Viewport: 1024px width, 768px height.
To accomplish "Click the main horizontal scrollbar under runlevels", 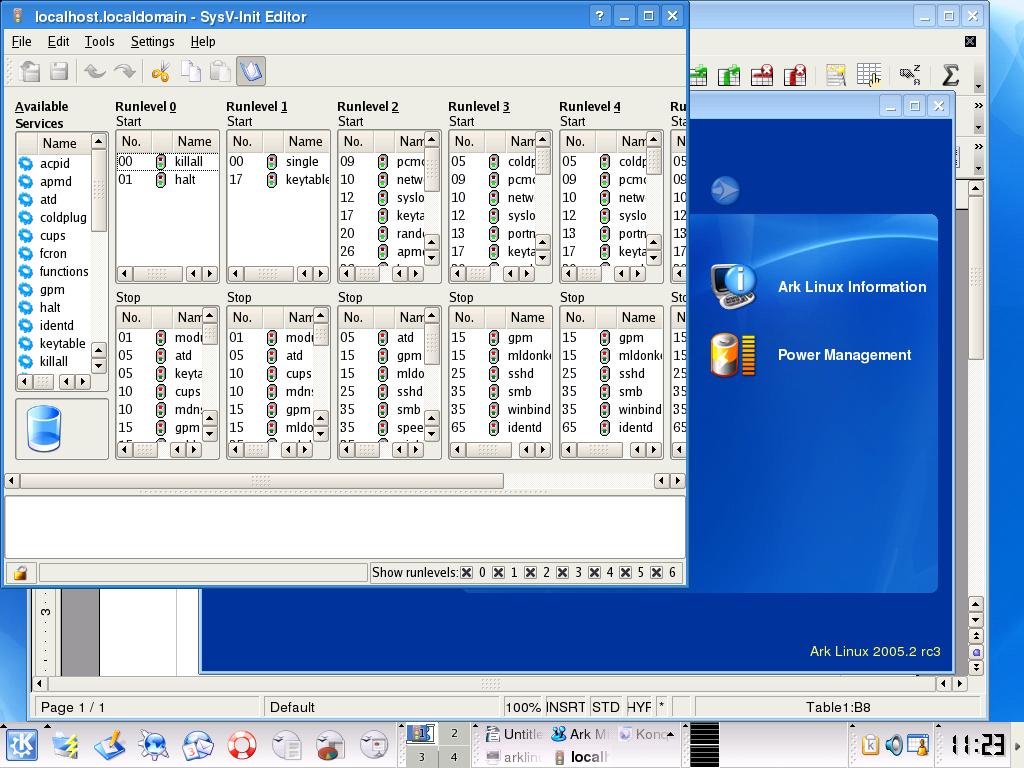I will click(262, 481).
